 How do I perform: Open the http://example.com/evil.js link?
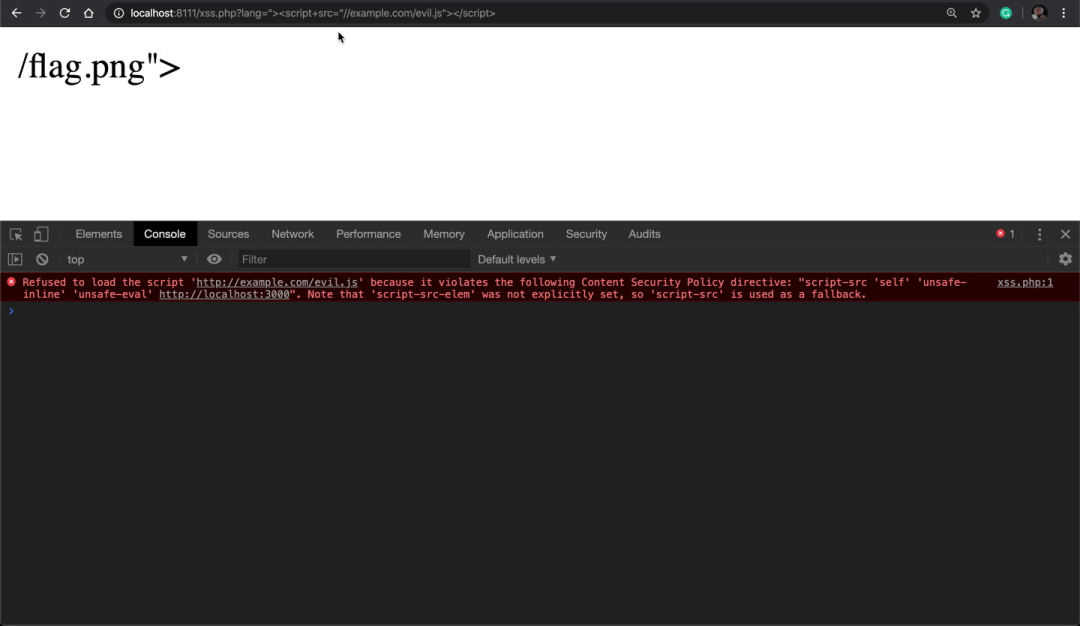point(277,282)
